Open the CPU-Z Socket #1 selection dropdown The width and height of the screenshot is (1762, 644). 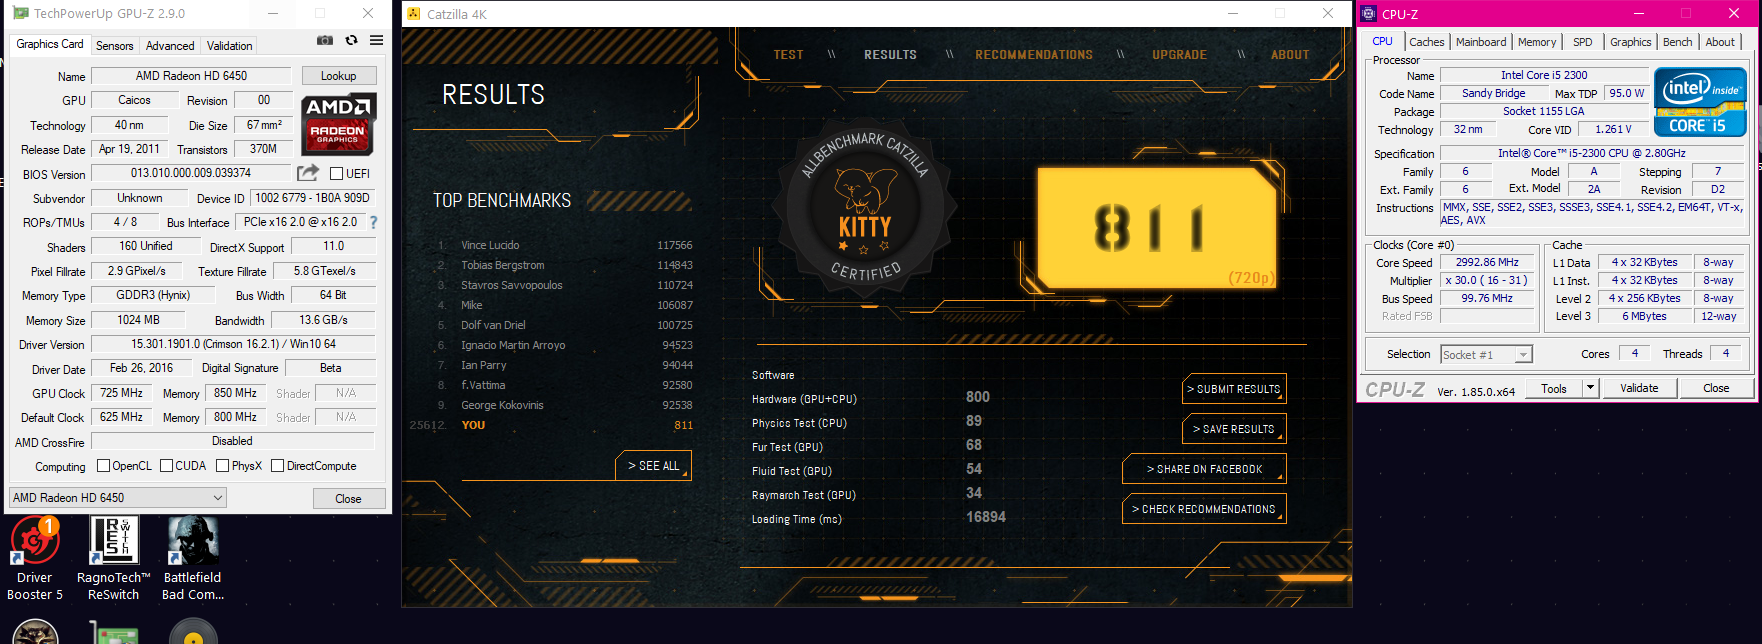1486,354
